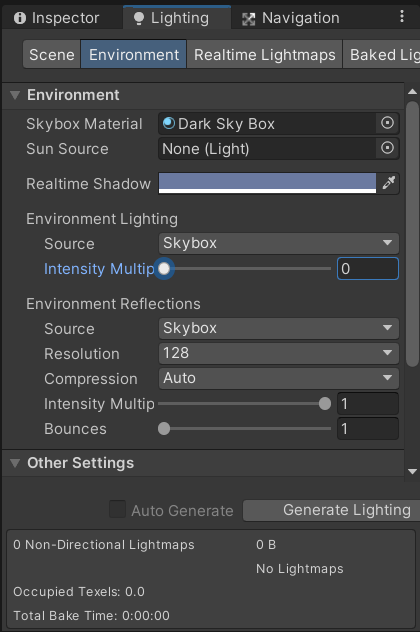Image resolution: width=420 pixels, height=632 pixels.
Task: Click the Total Bake Time text
Action: point(91,615)
